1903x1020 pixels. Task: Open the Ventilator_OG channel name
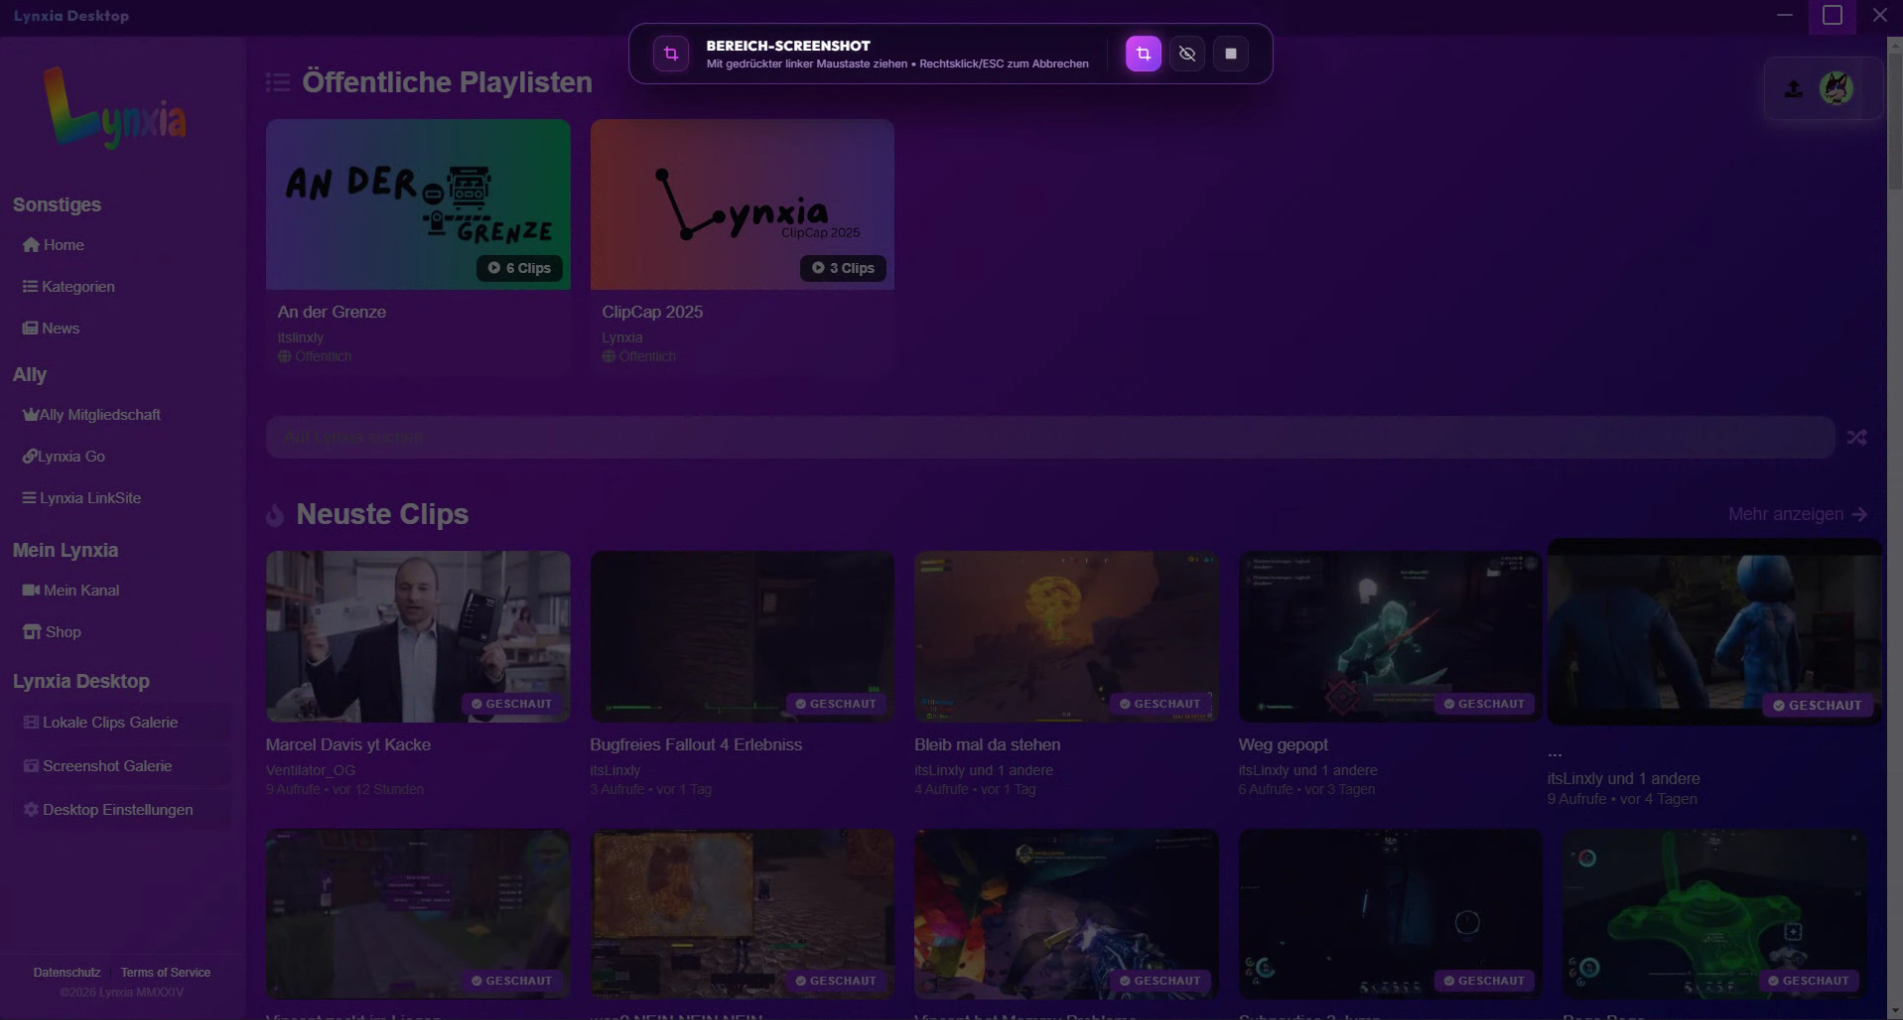click(x=310, y=770)
